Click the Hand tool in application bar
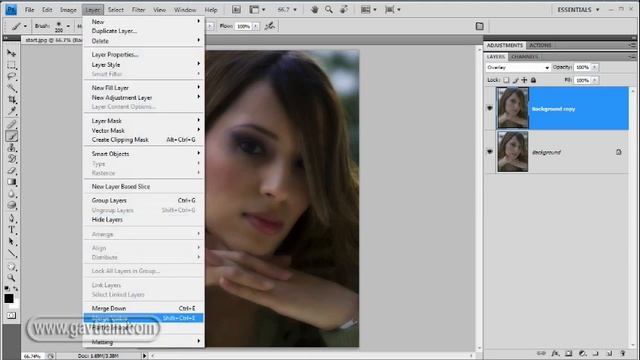Screen dimensions: 640x360 (314, 9)
